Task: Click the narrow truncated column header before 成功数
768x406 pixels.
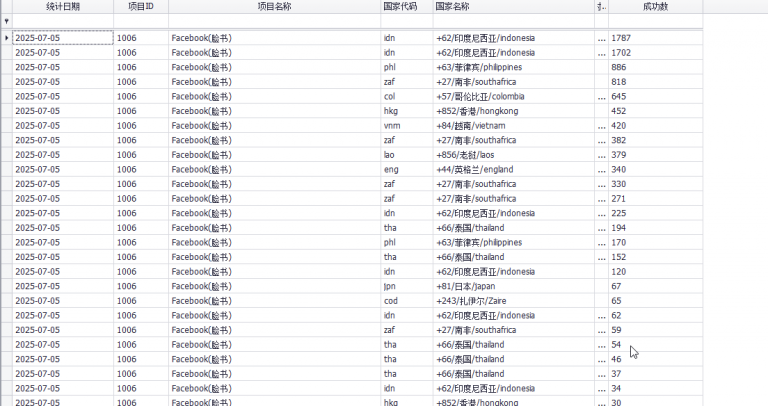Action: [602, 6]
